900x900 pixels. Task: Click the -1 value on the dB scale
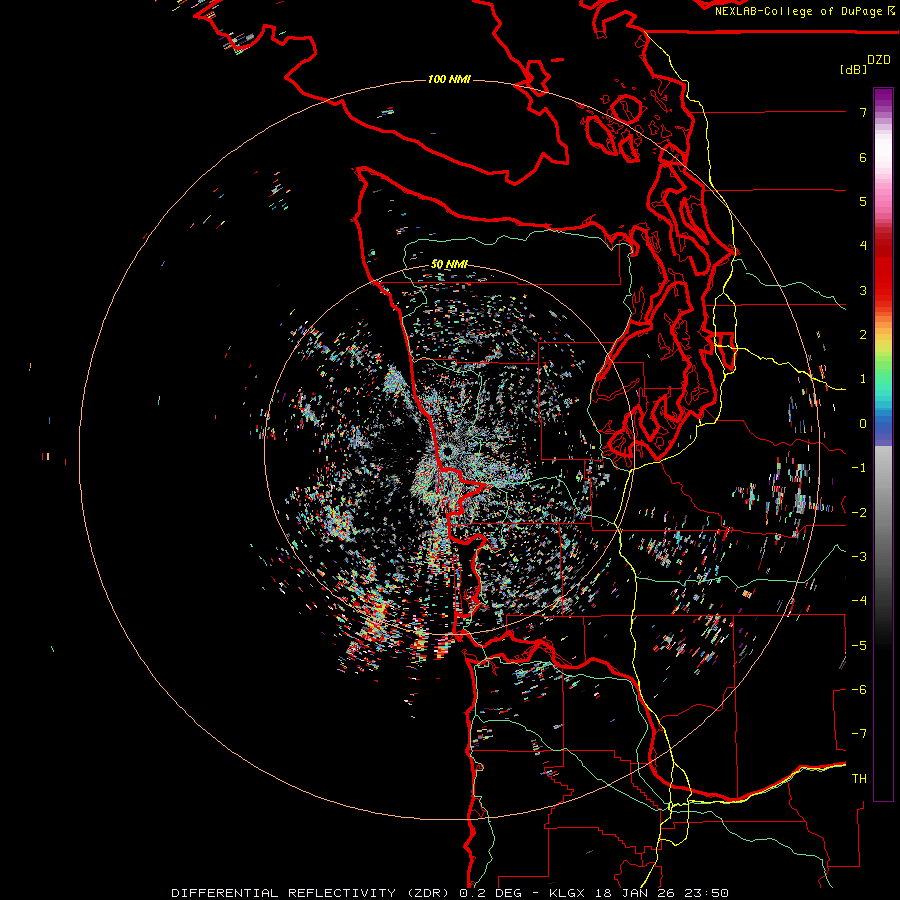(x=859, y=468)
